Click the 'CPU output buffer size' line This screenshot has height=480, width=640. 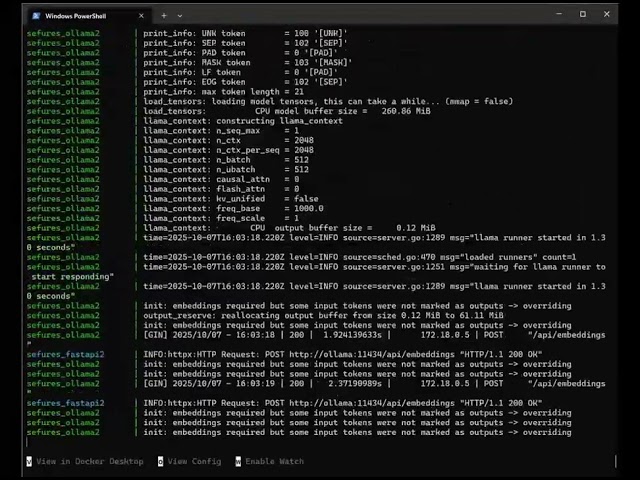pos(289,228)
